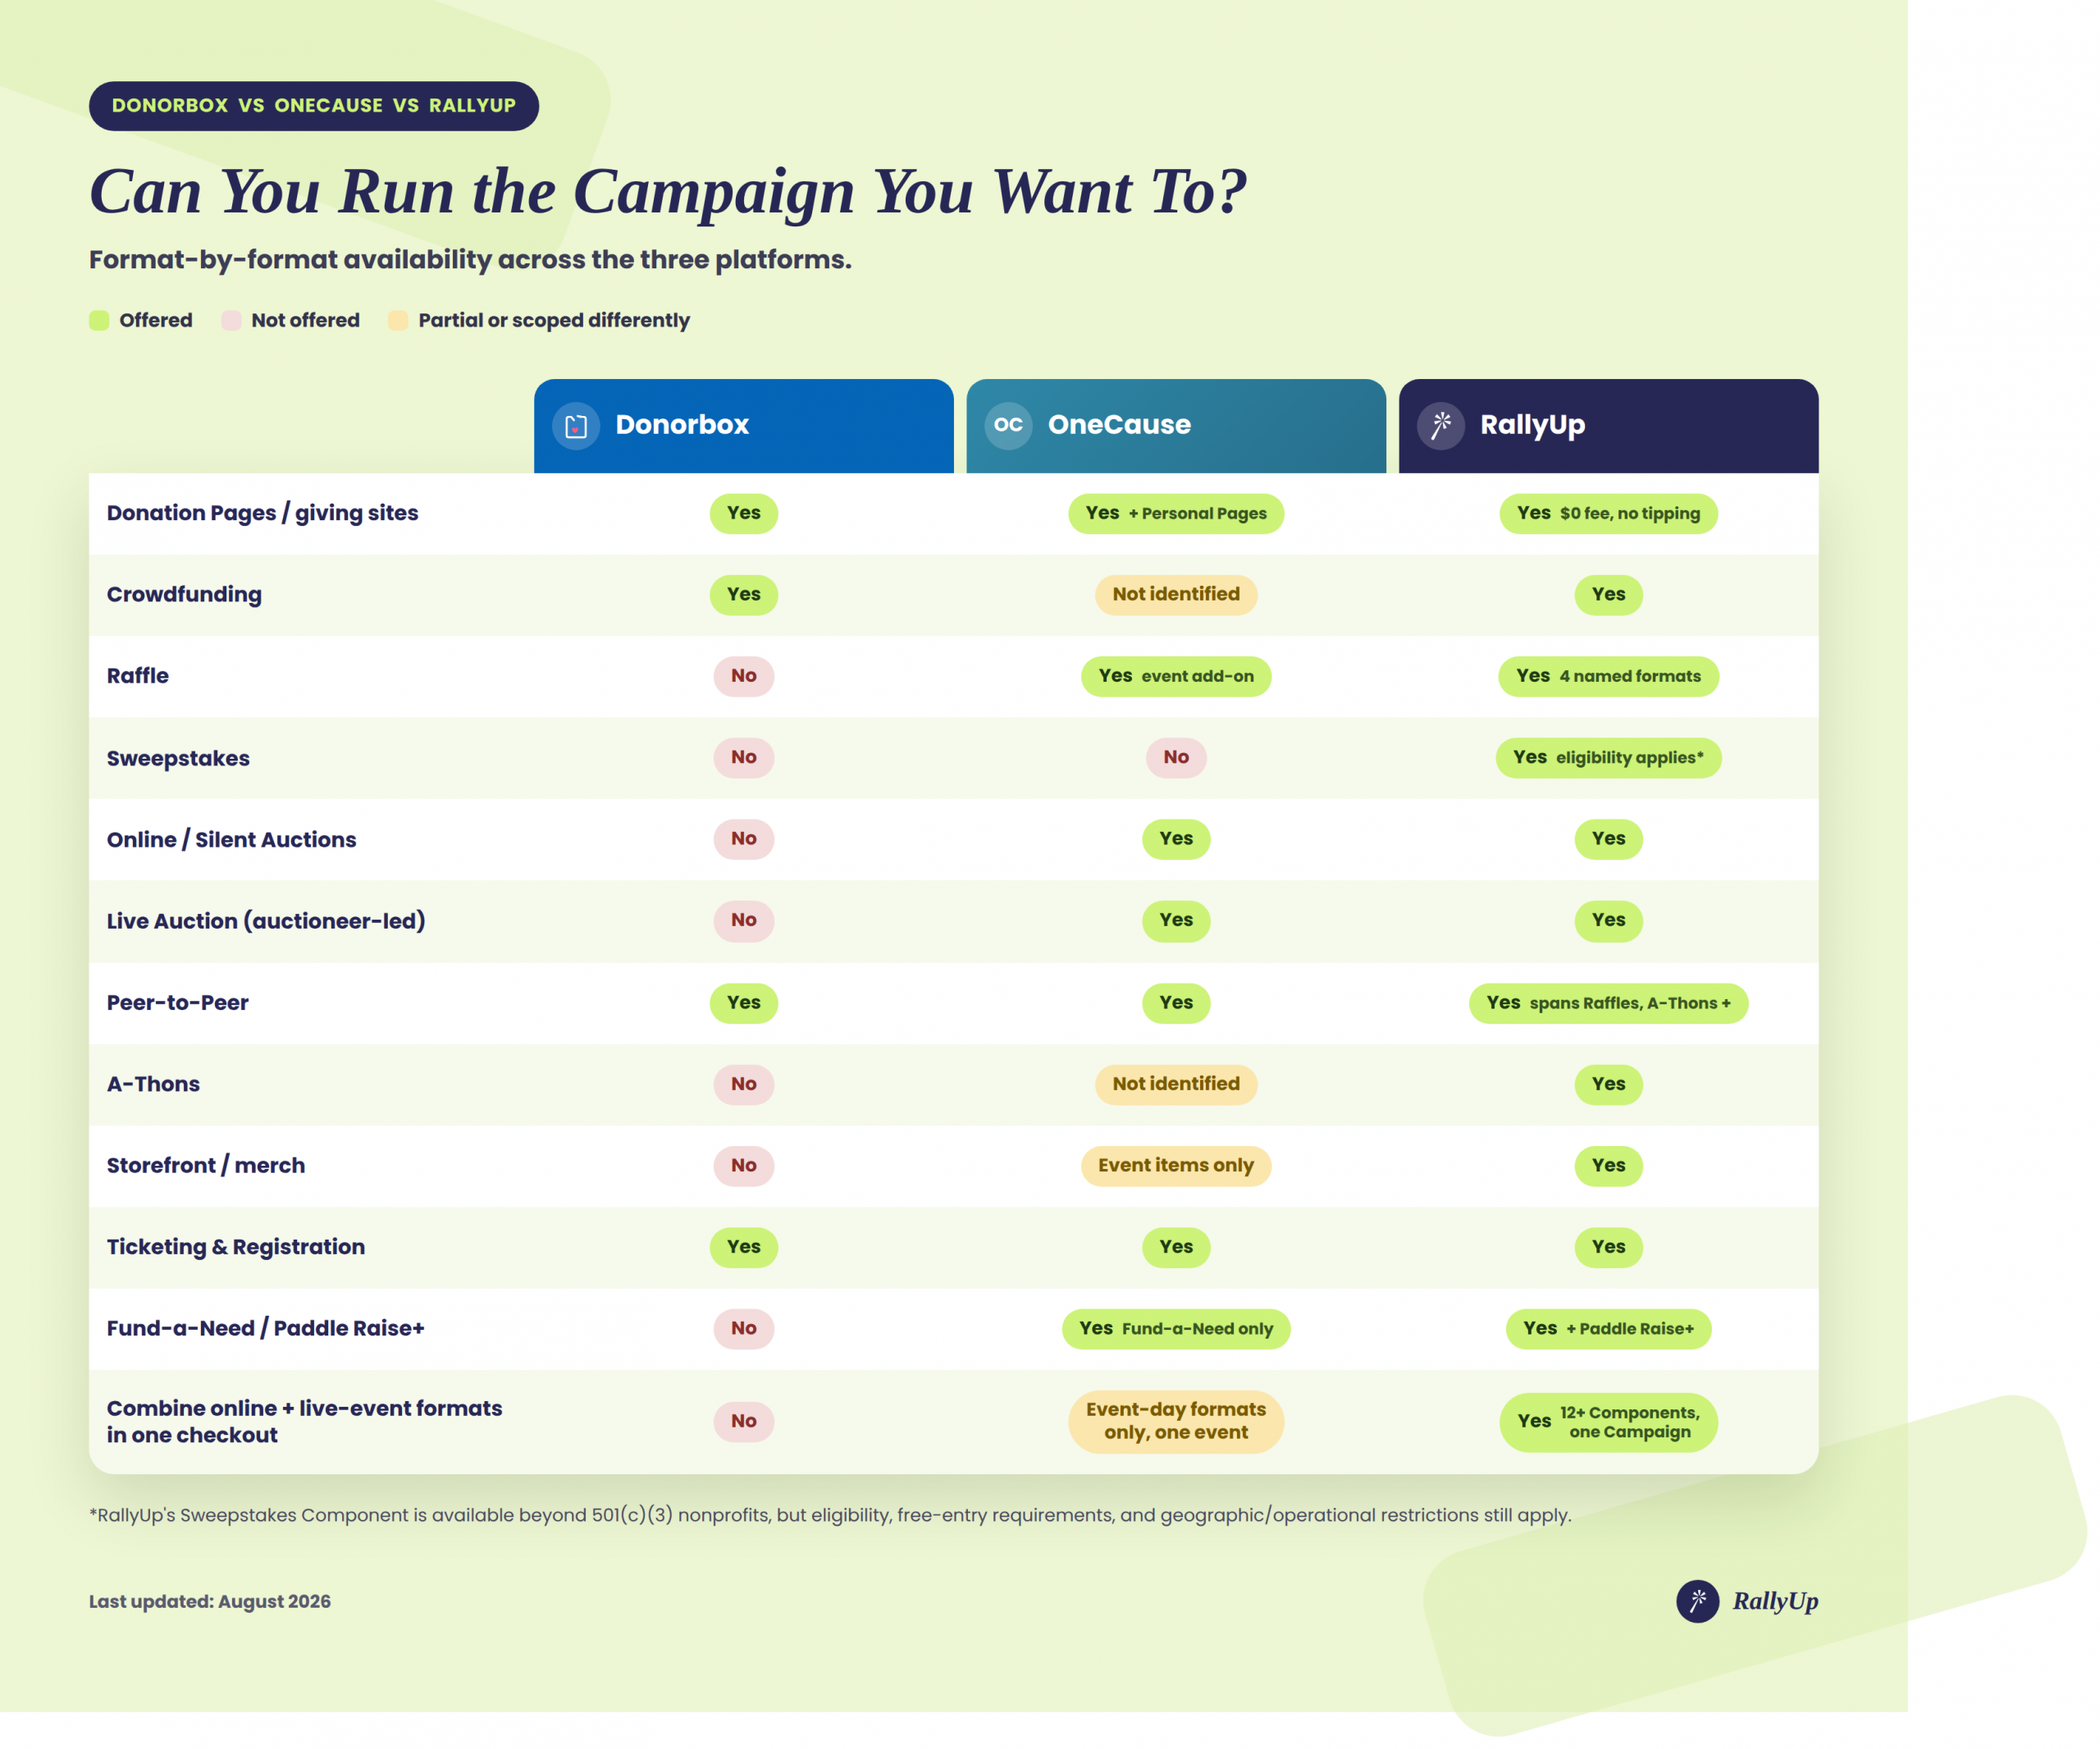Click OneCause 'Yes event add-on' pill
Screen dimensions: 2100x1749
[1176, 677]
